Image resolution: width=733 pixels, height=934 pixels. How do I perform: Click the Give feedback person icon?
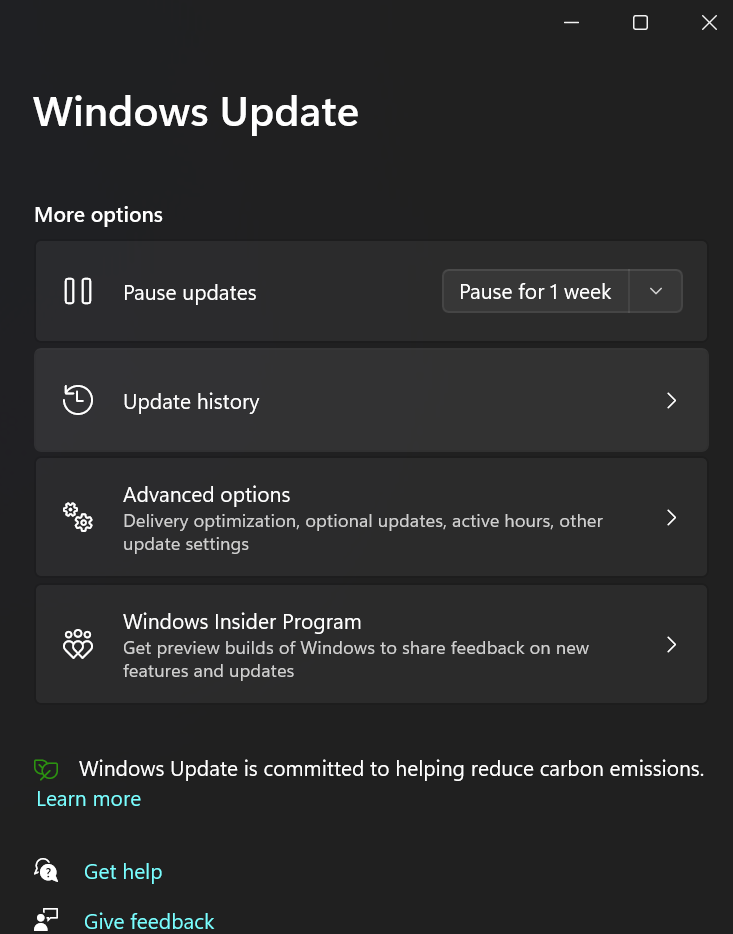(x=46, y=919)
